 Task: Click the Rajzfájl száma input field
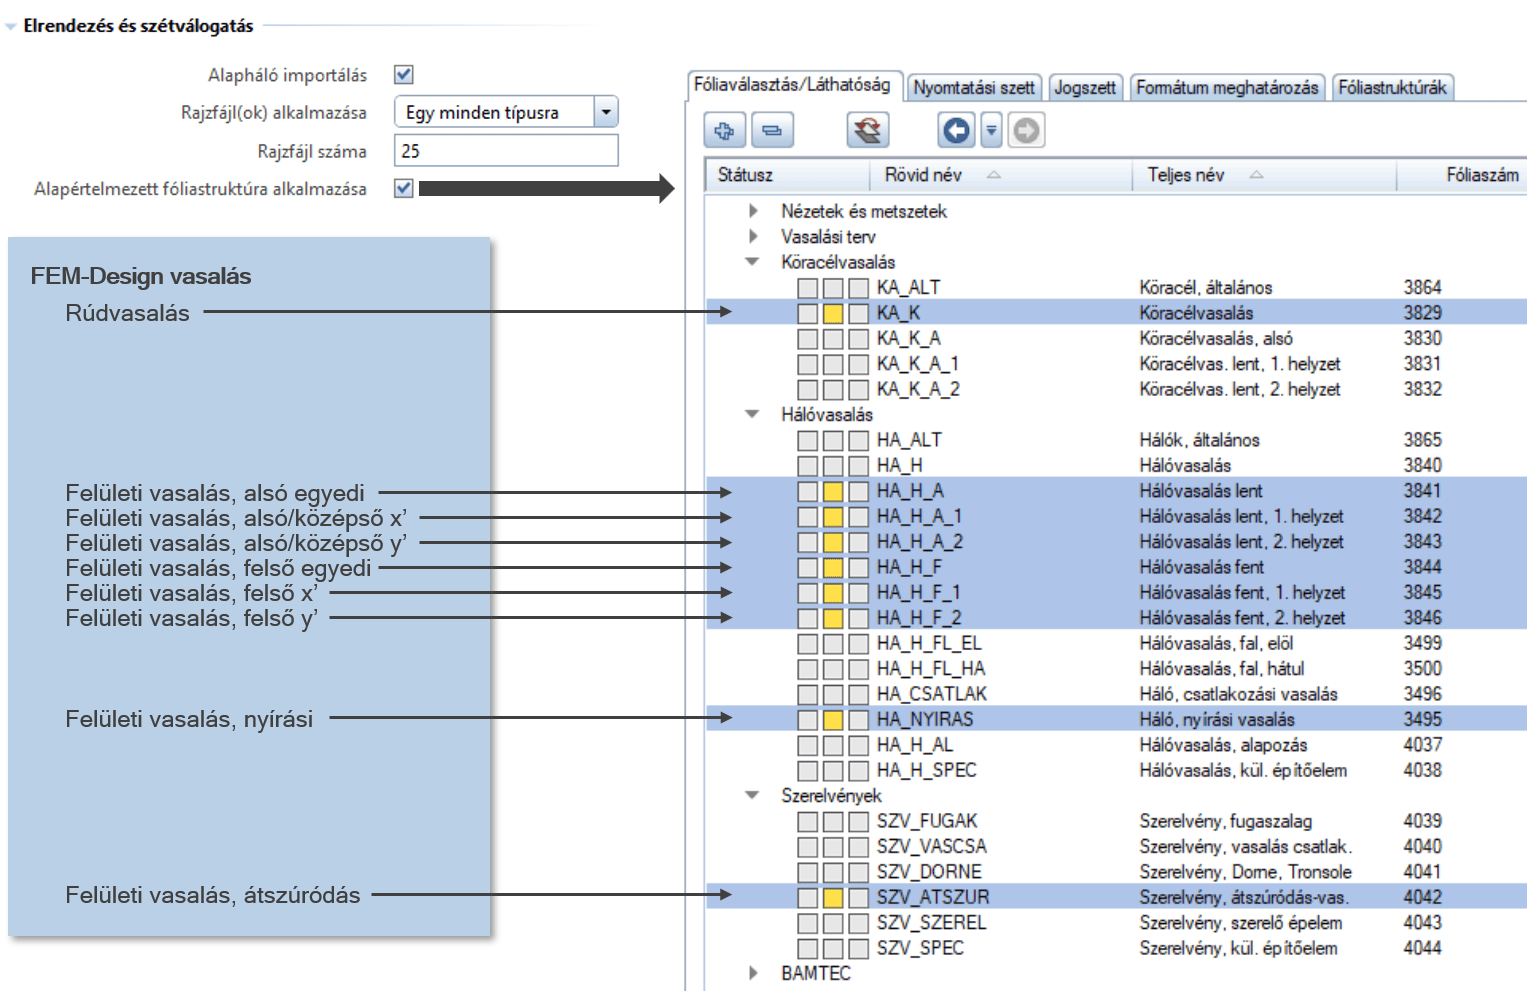pyautogui.click(x=506, y=151)
